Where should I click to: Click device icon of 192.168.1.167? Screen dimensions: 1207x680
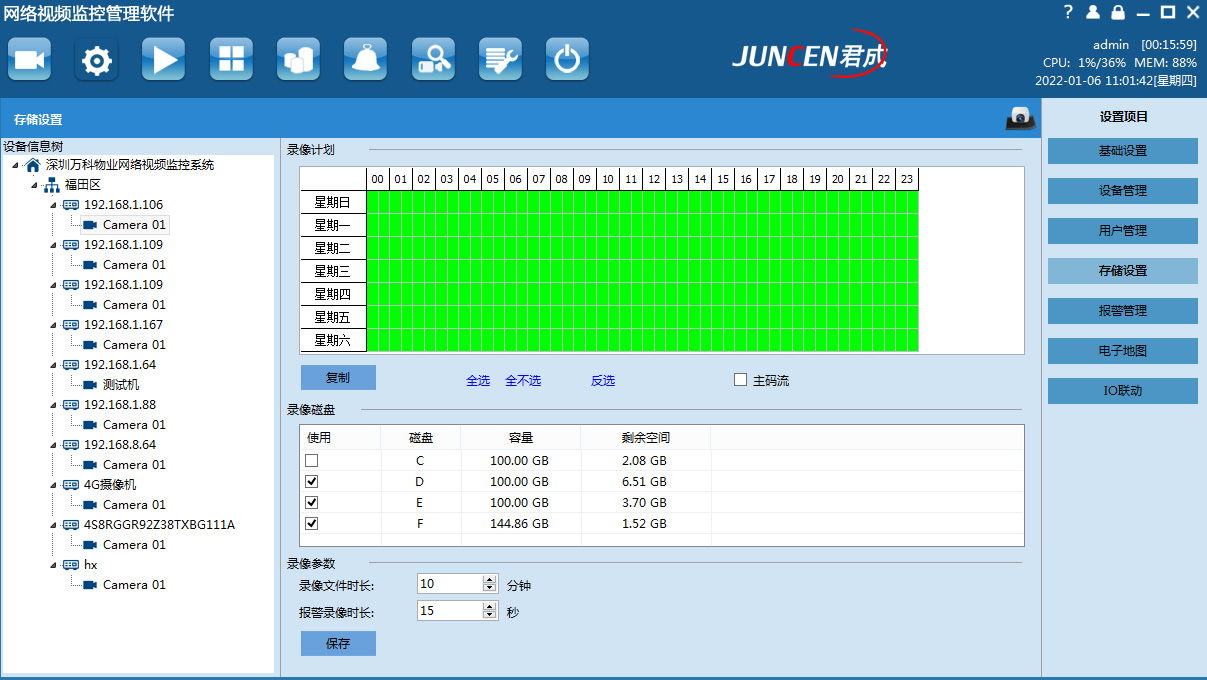tap(71, 325)
